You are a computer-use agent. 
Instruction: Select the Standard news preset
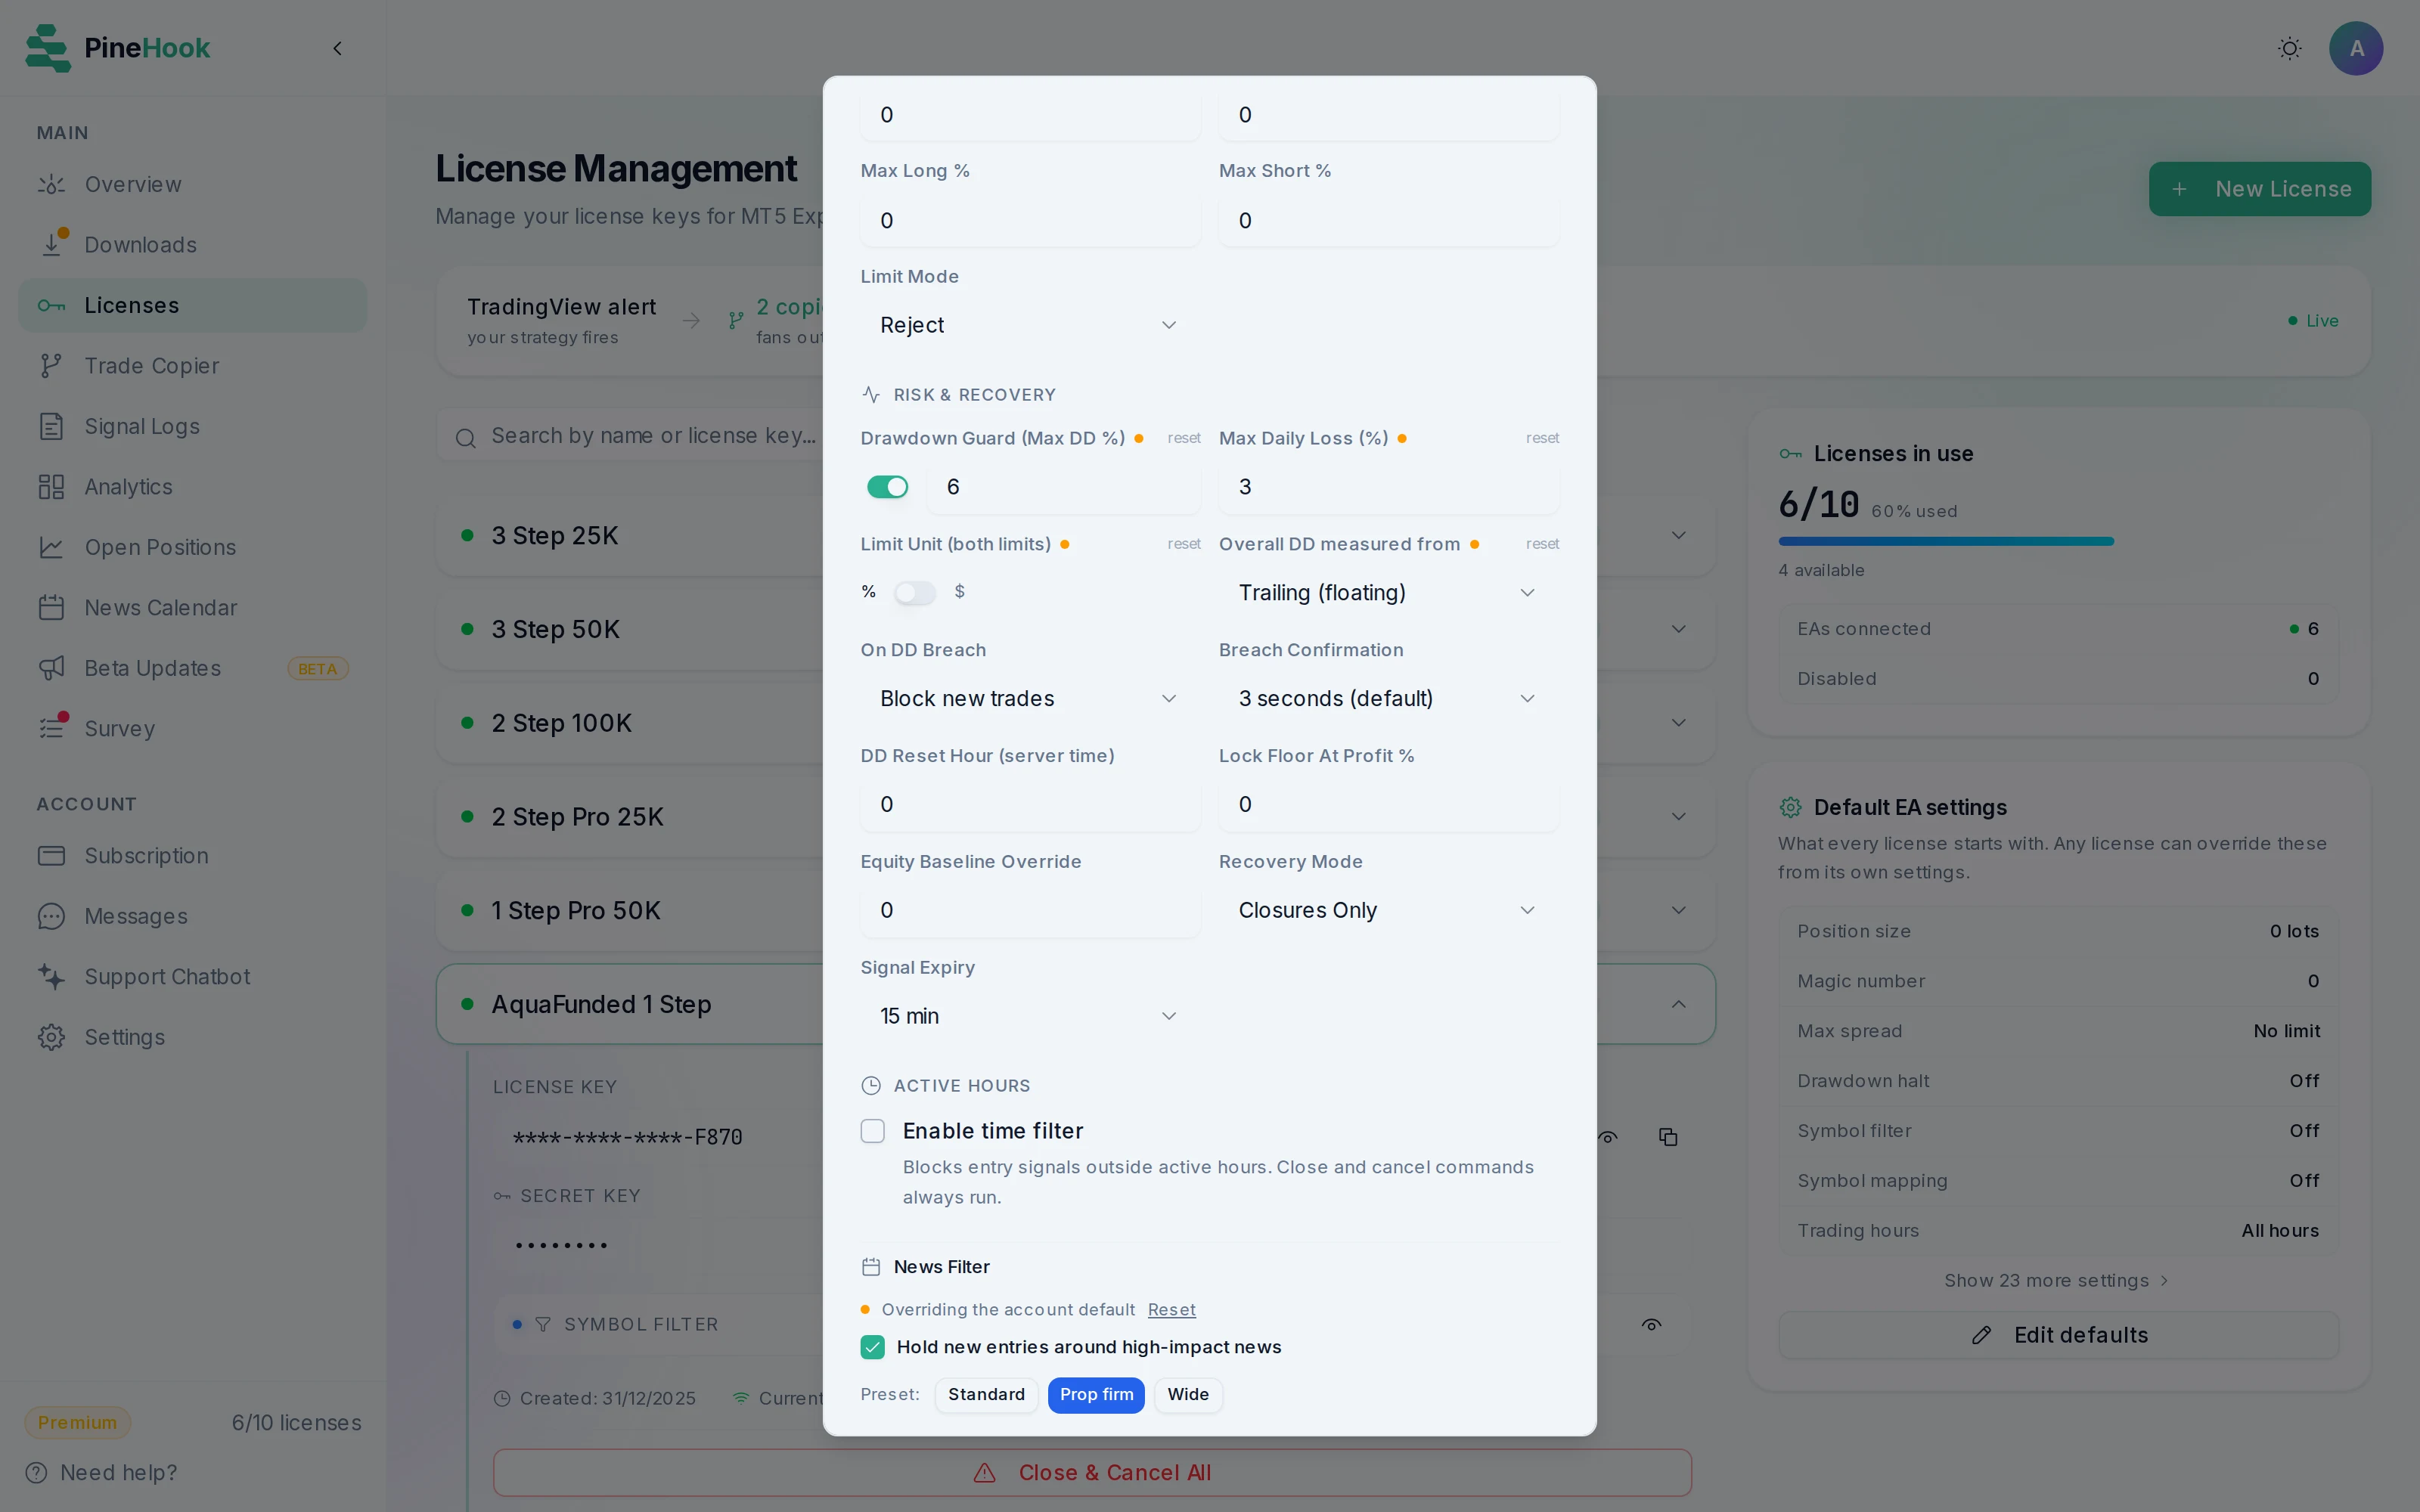(986, 1395)
